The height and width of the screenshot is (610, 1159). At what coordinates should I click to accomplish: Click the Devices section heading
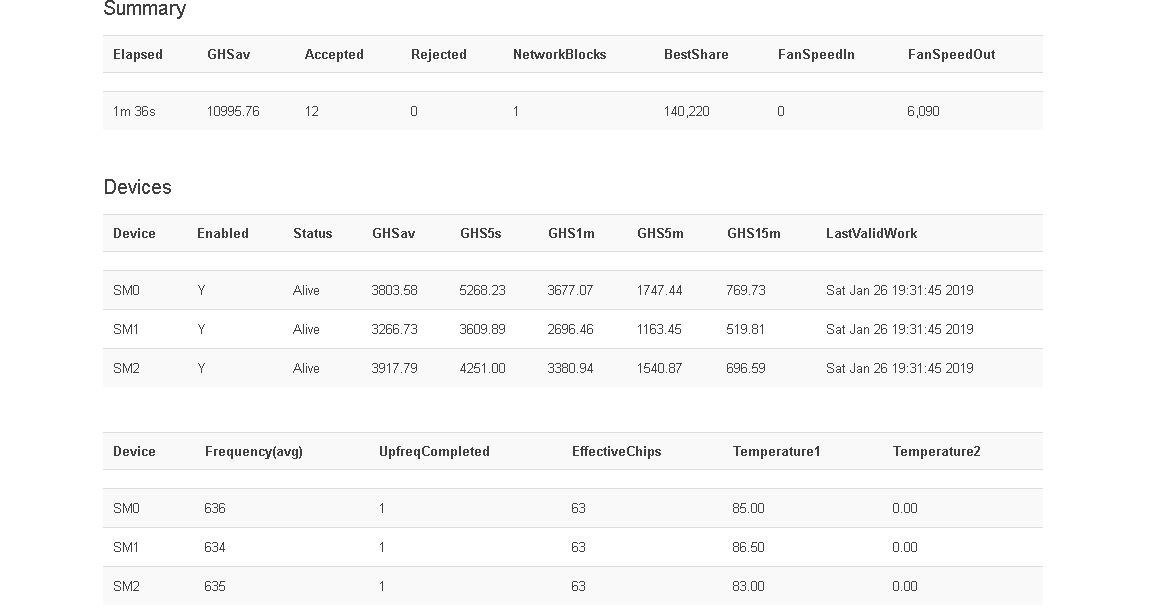tap(137, 188)
